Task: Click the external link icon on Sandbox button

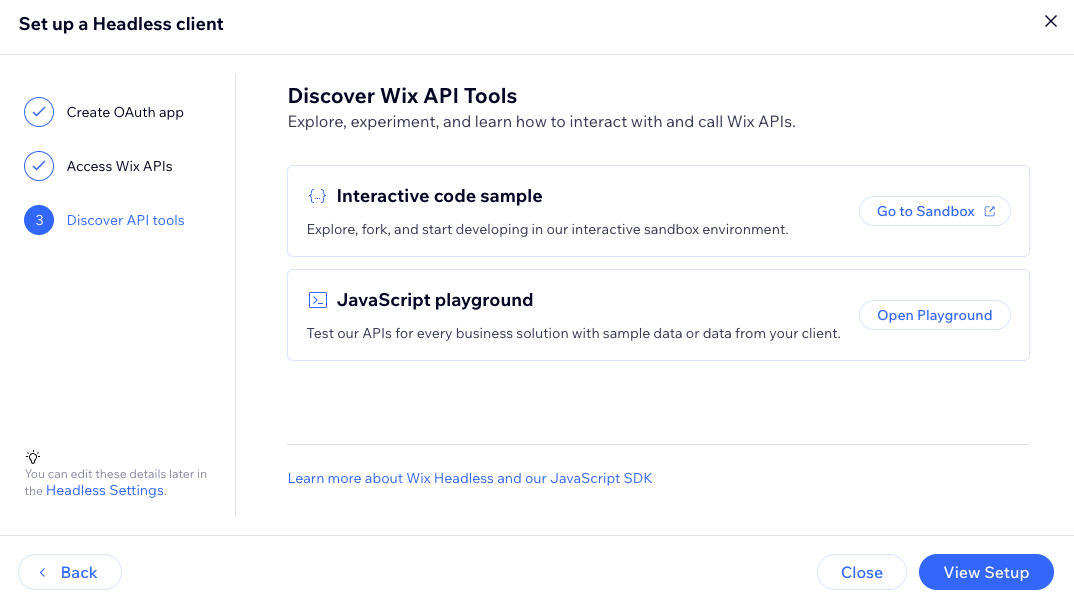Action: [990, 212]
